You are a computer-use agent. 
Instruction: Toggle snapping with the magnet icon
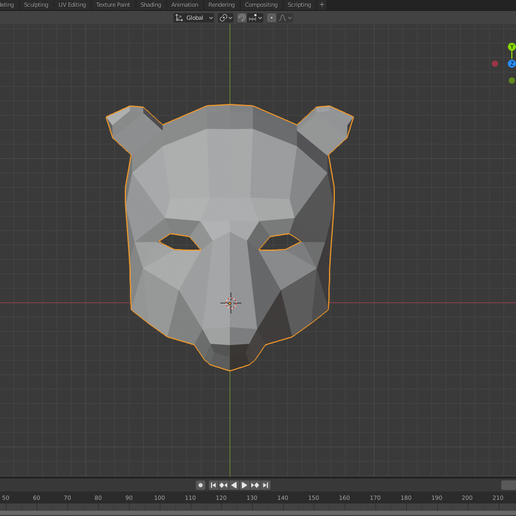tap(242, 18)
